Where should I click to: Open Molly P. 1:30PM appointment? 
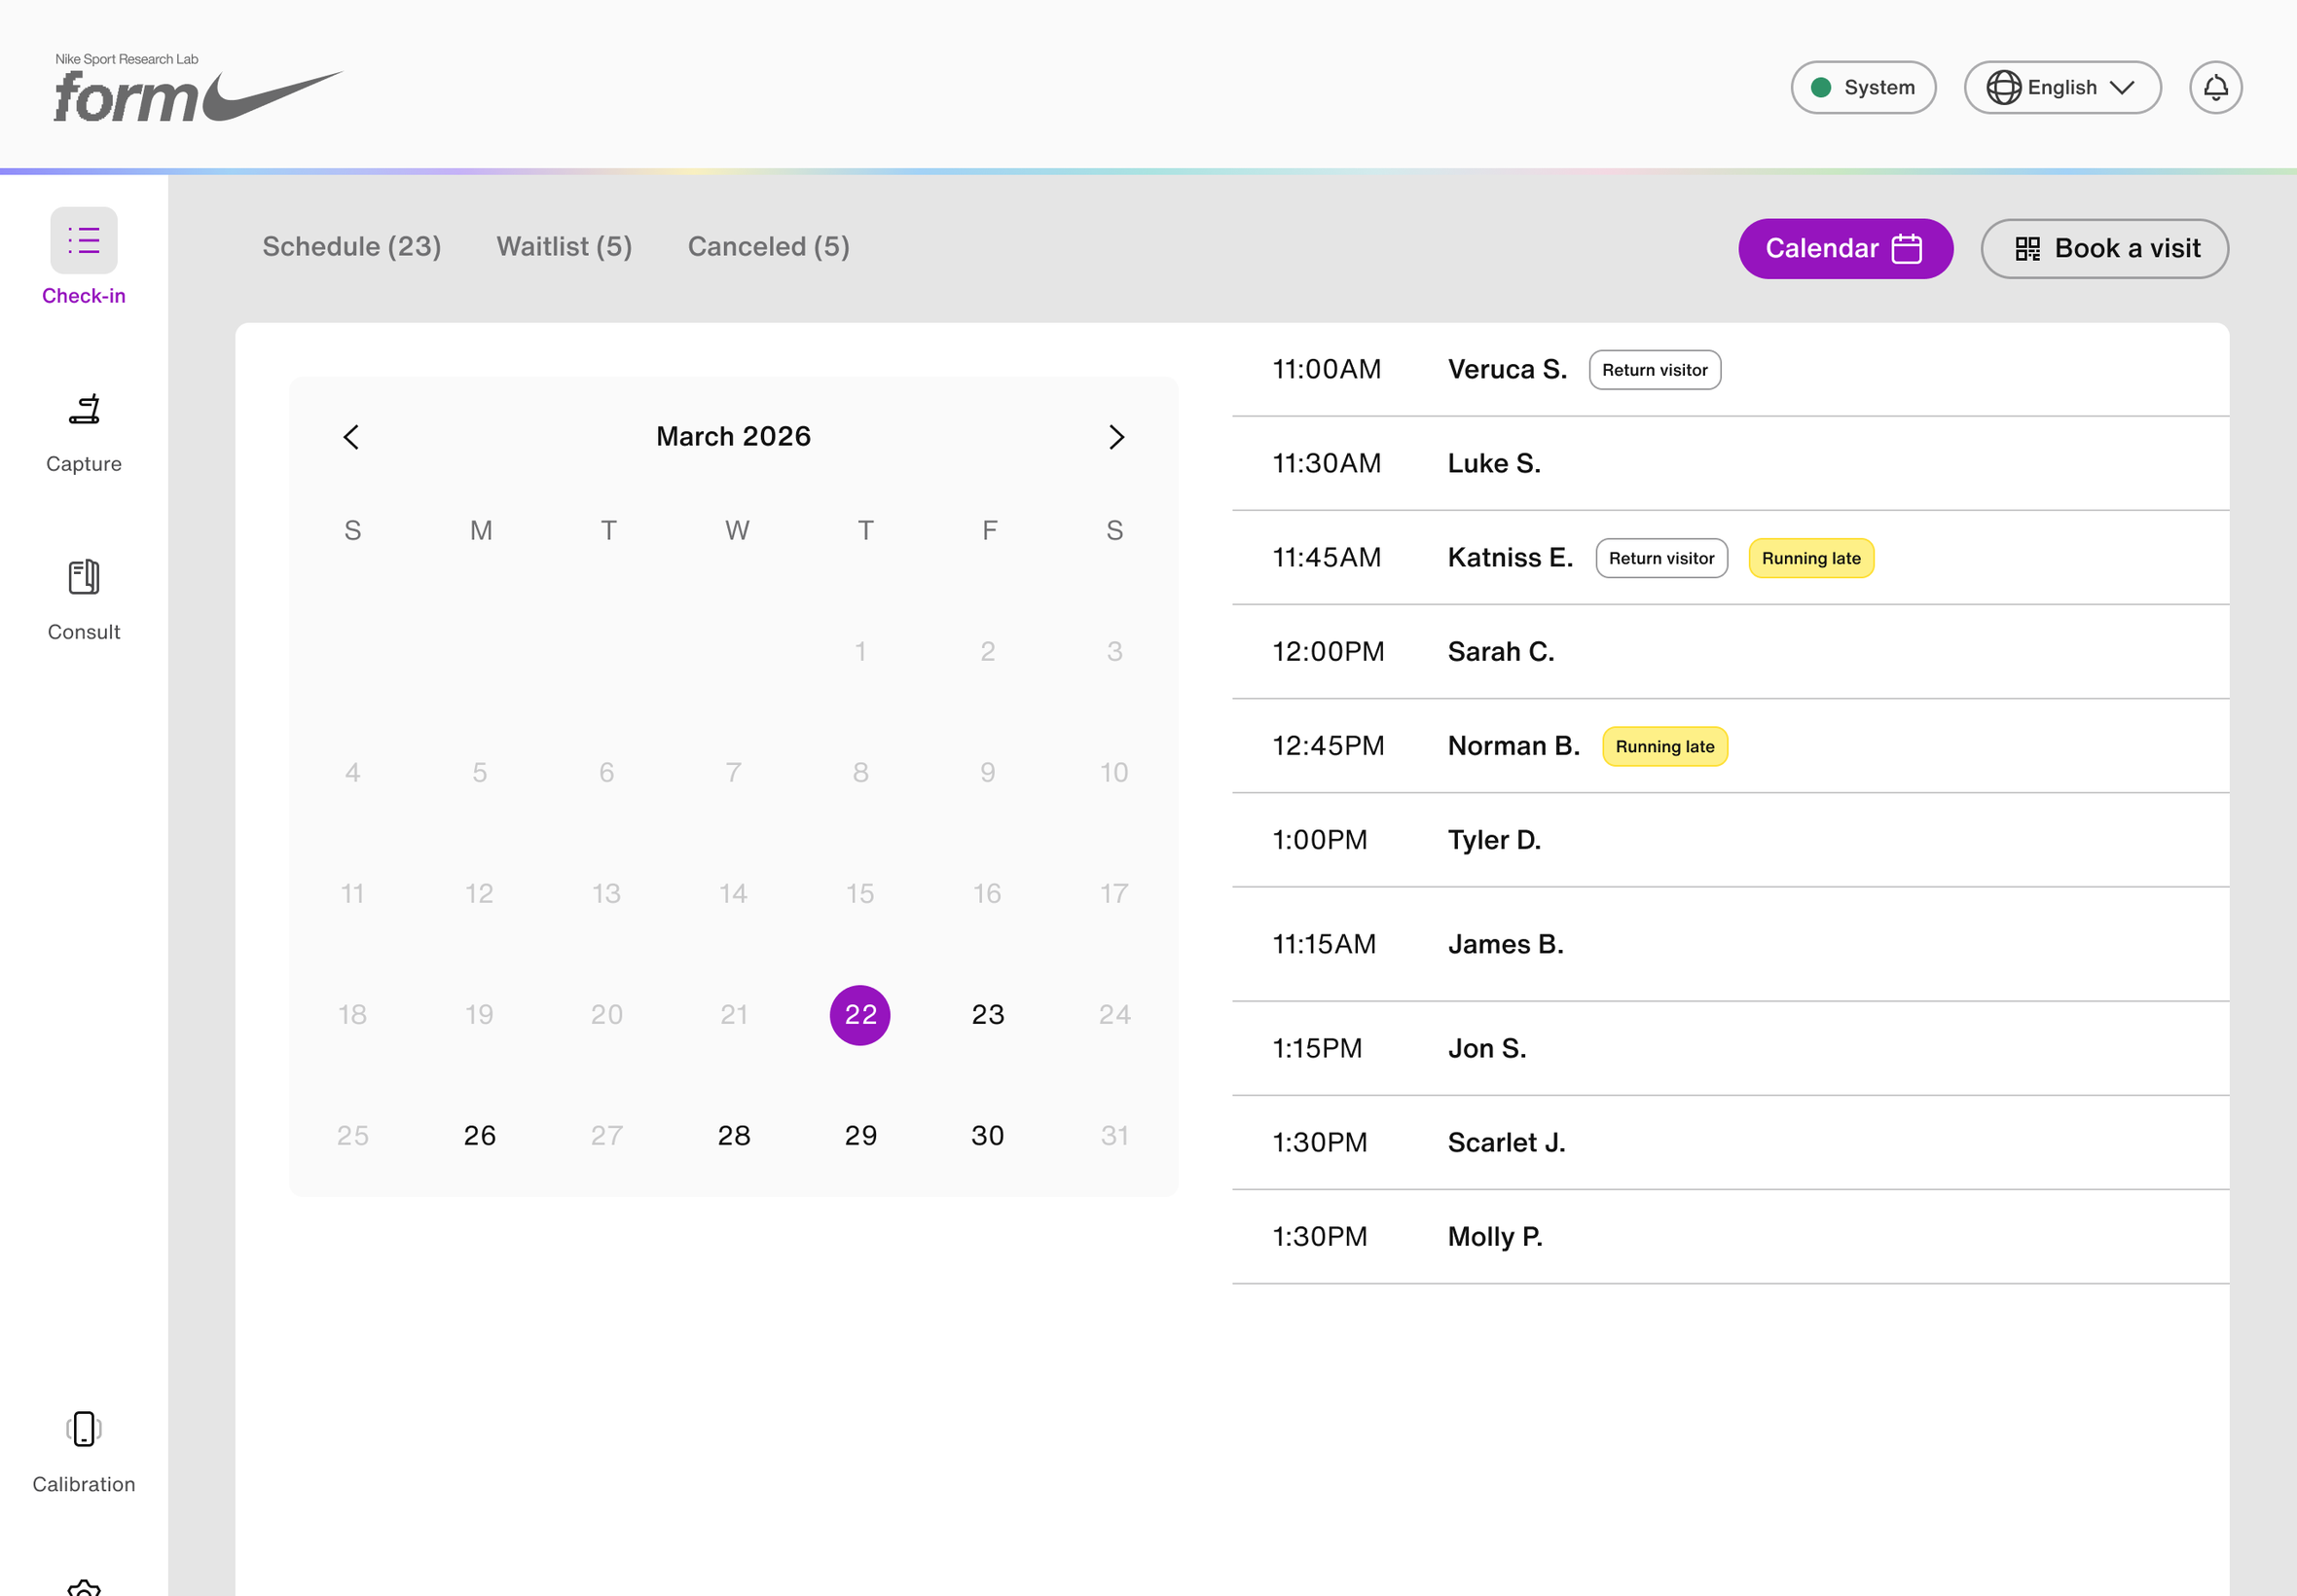pos(1730,1237)
